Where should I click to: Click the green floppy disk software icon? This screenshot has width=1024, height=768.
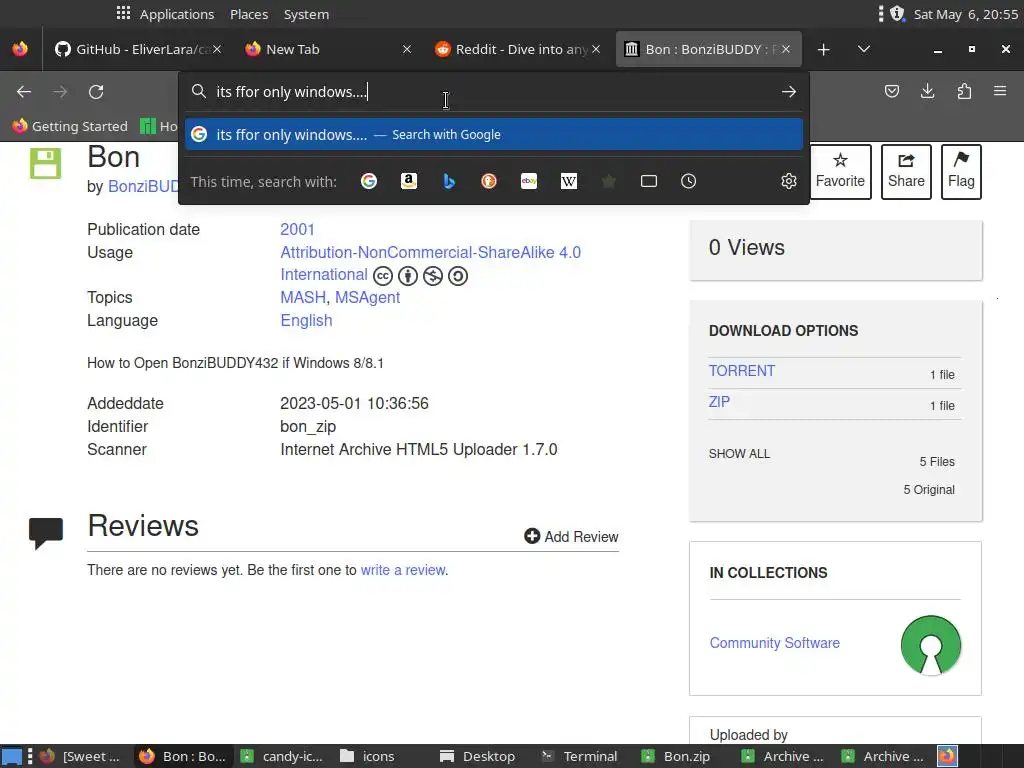tap(46, 163)
